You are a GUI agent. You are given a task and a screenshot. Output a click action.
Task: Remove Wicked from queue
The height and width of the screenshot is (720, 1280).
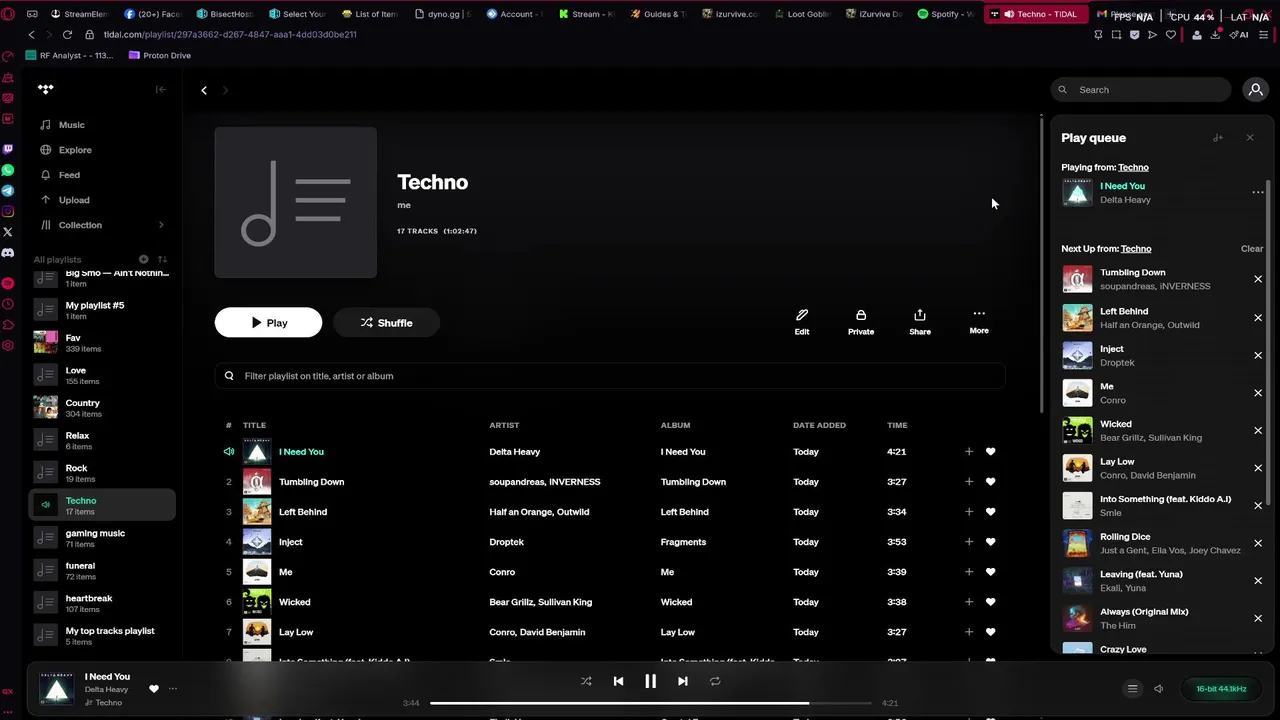(x=1258, y=430)
